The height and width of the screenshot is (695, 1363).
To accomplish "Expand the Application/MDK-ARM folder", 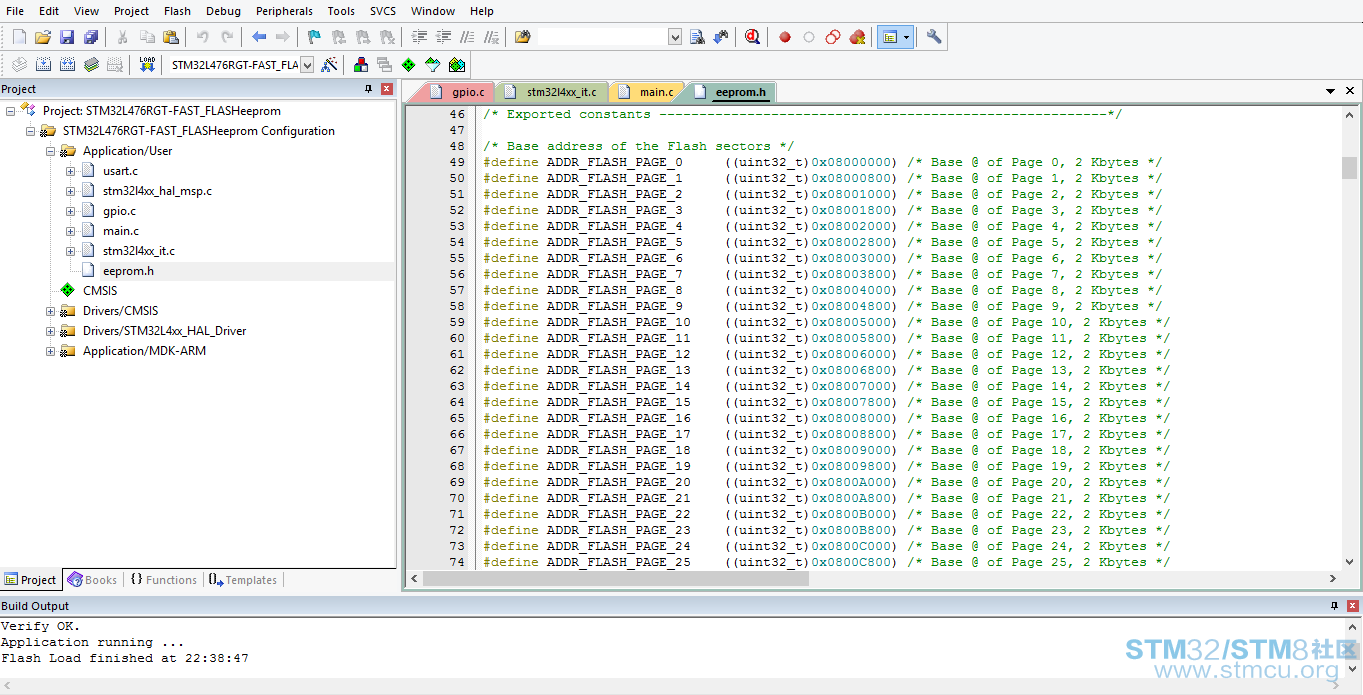I will 51,351.
